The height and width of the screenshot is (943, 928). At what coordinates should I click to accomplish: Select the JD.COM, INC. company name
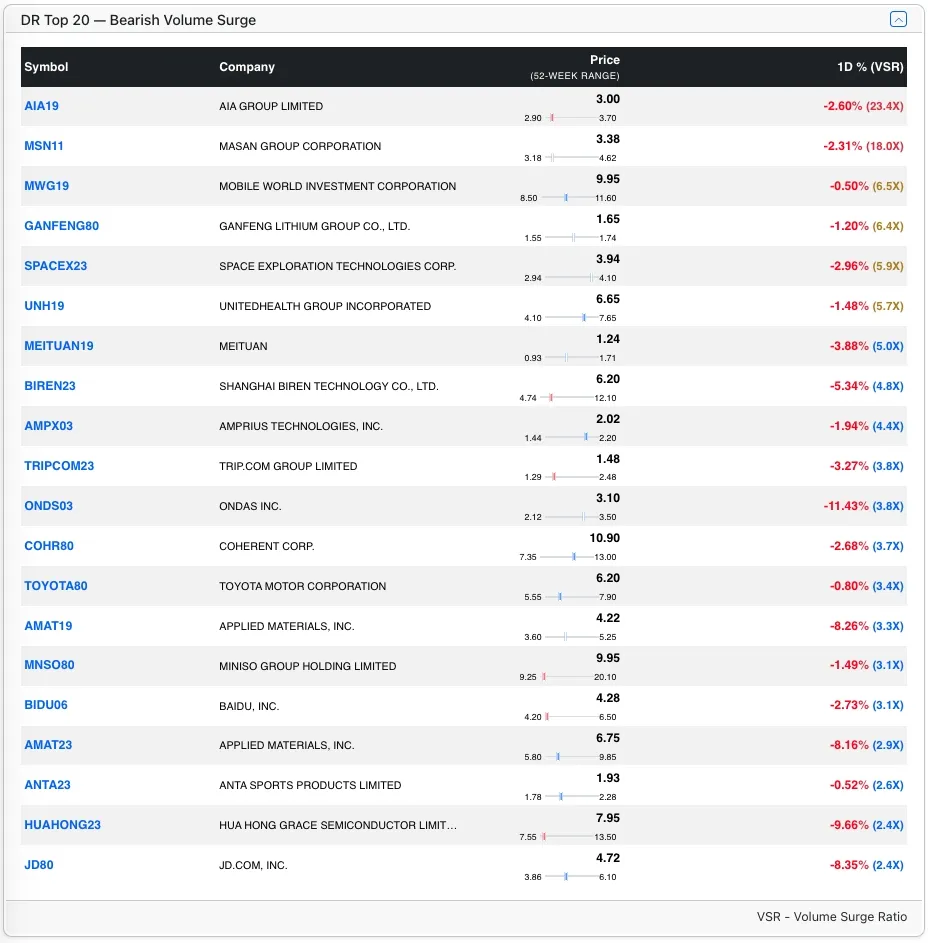pyautogui.click(x=253, y=865)
